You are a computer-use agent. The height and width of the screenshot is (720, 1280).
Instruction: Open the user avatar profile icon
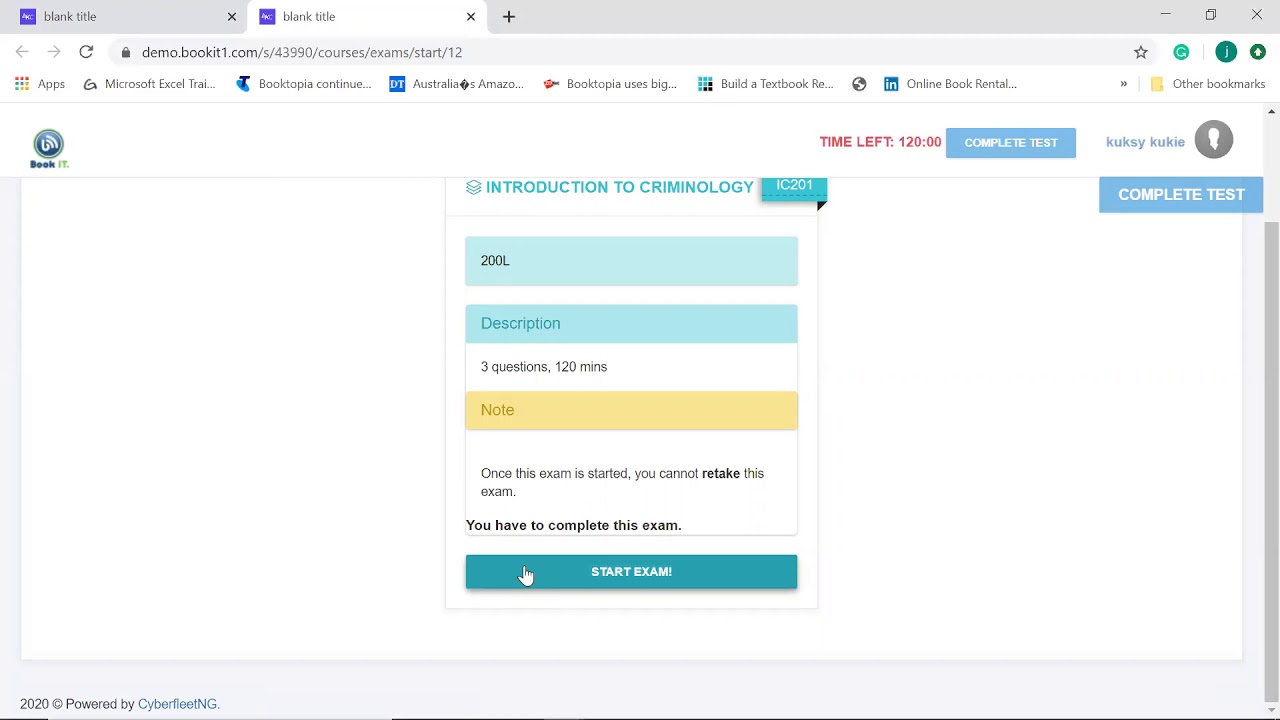click(1214, 140)
